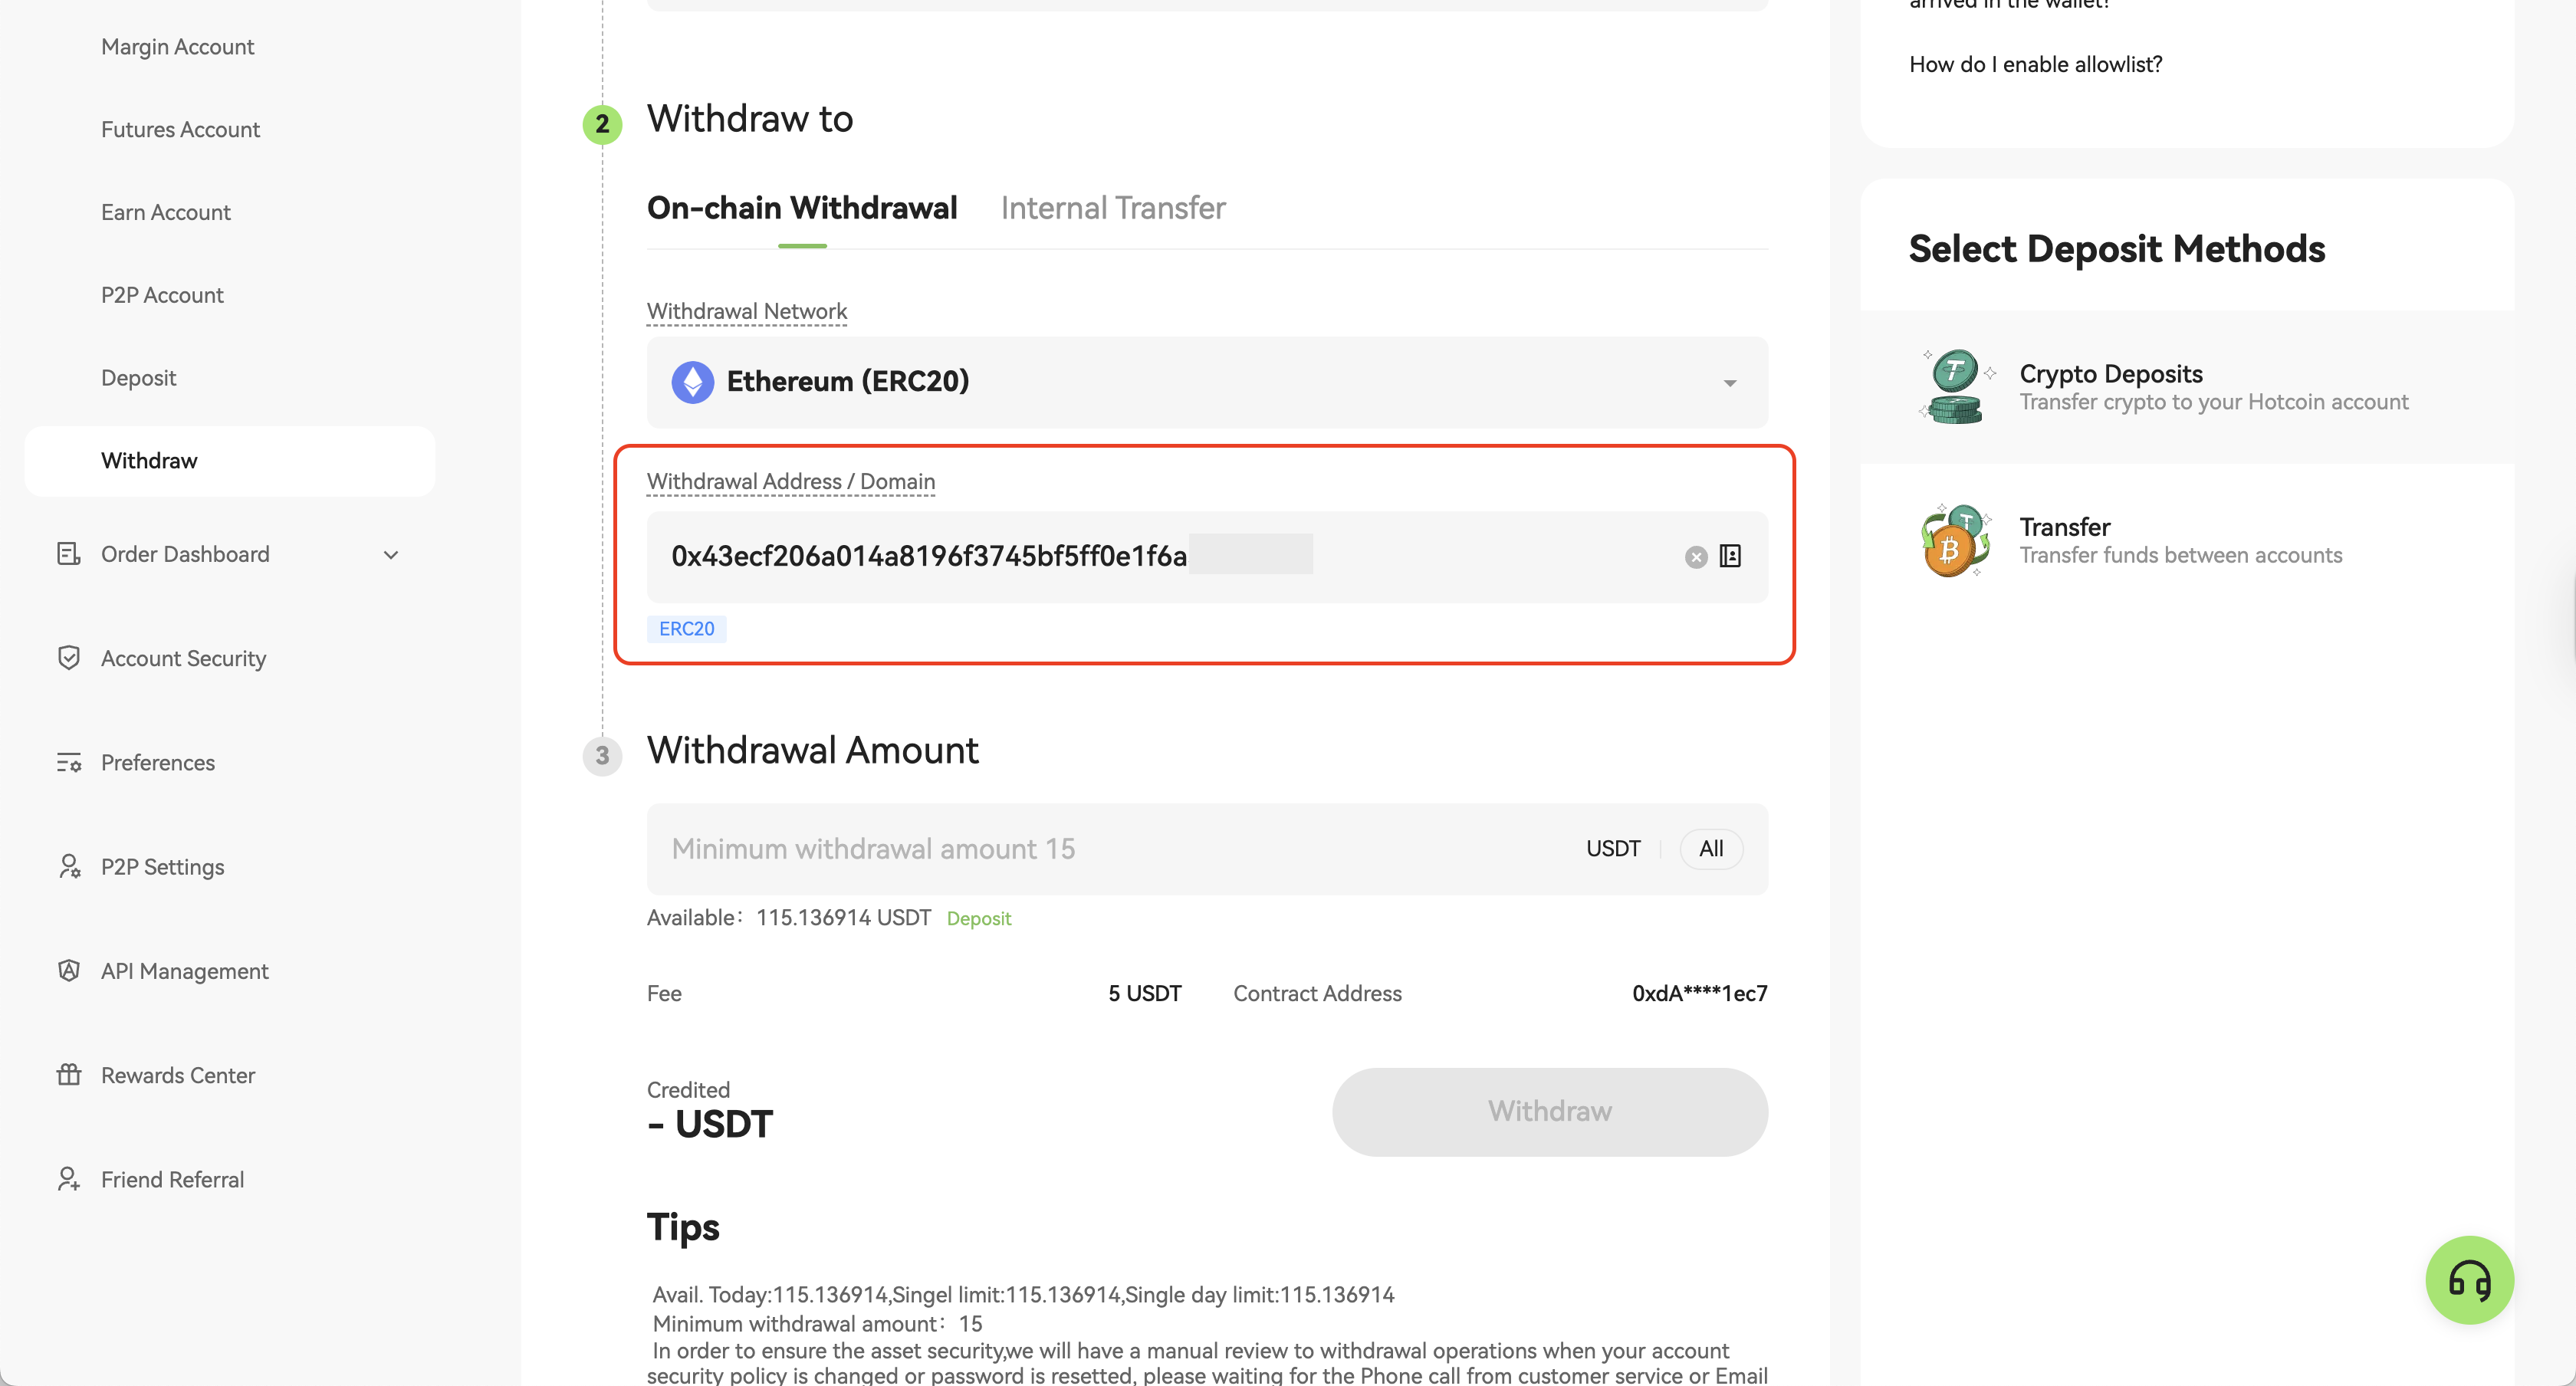The width and height of the screenshot is (2576, 1386).
Task: Click the API Management icon
Action: [68, 971]
